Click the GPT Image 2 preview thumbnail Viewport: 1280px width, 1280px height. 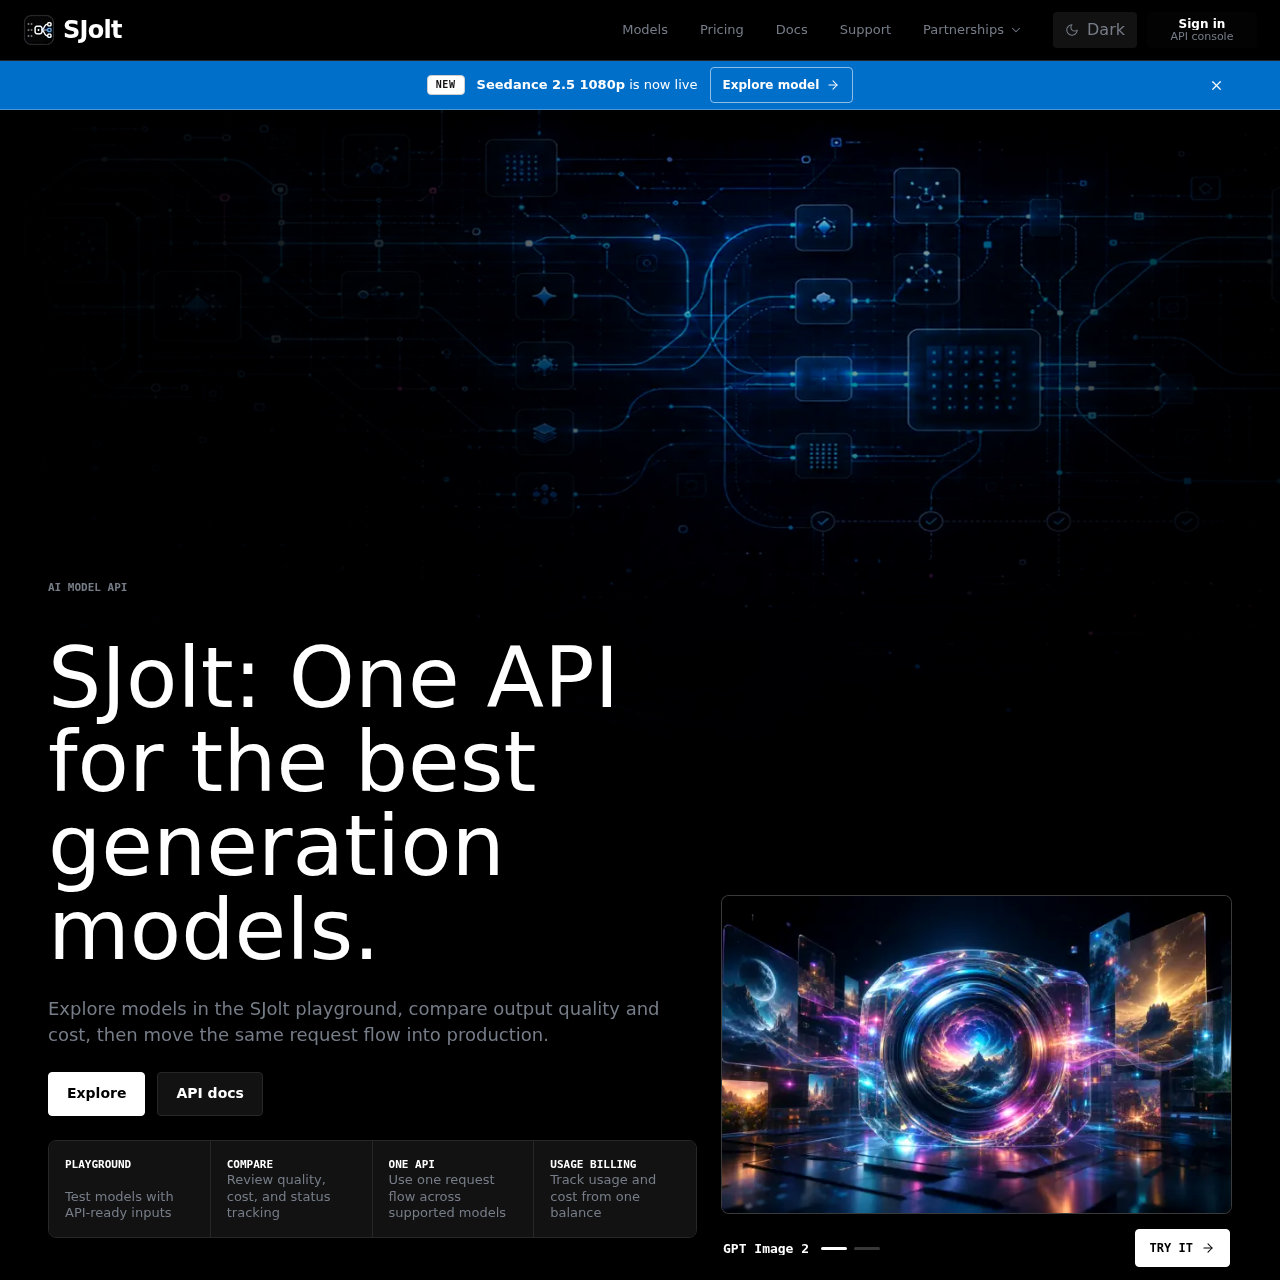(x=976, y=1055)
